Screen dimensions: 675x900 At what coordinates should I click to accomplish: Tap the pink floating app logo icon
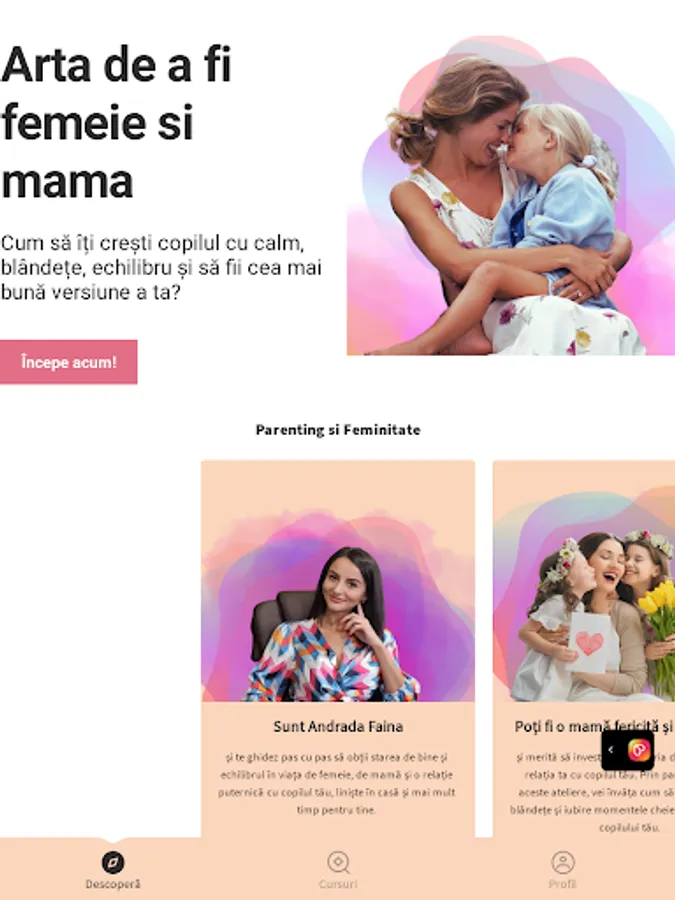(x=639, y=750)
